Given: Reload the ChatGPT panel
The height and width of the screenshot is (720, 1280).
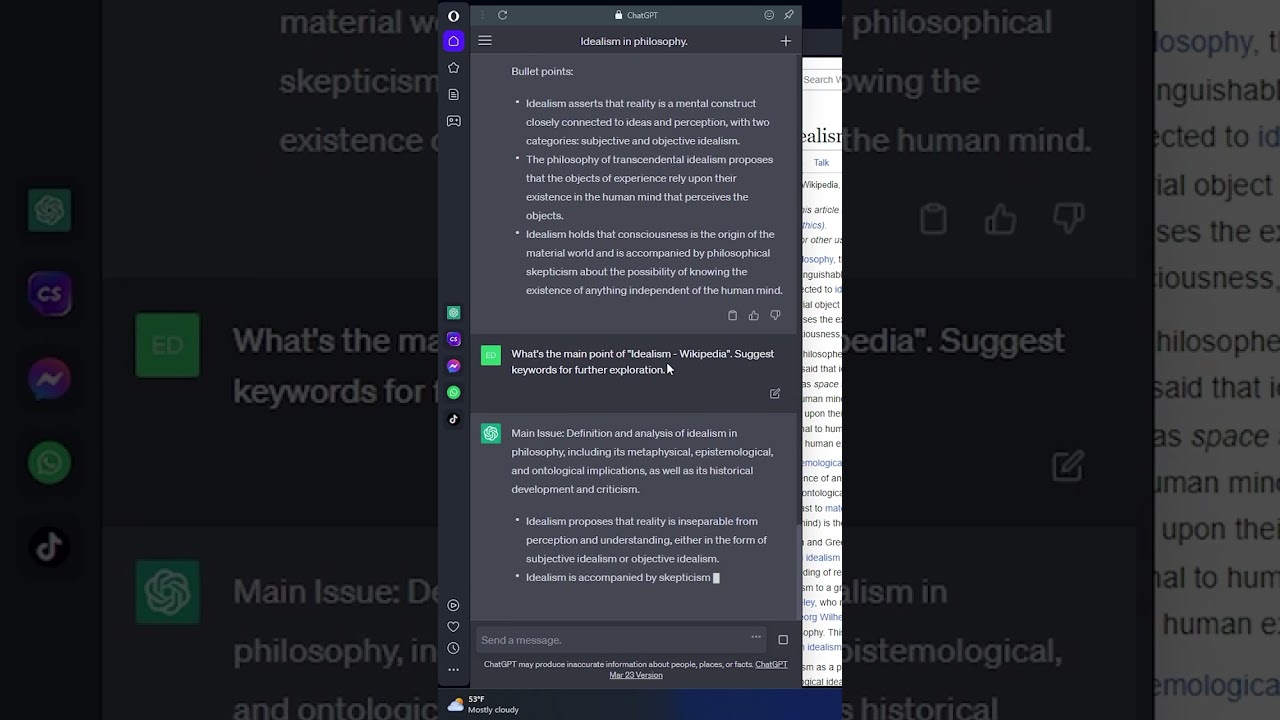Looking at the screenshot, I should [502, 15].
